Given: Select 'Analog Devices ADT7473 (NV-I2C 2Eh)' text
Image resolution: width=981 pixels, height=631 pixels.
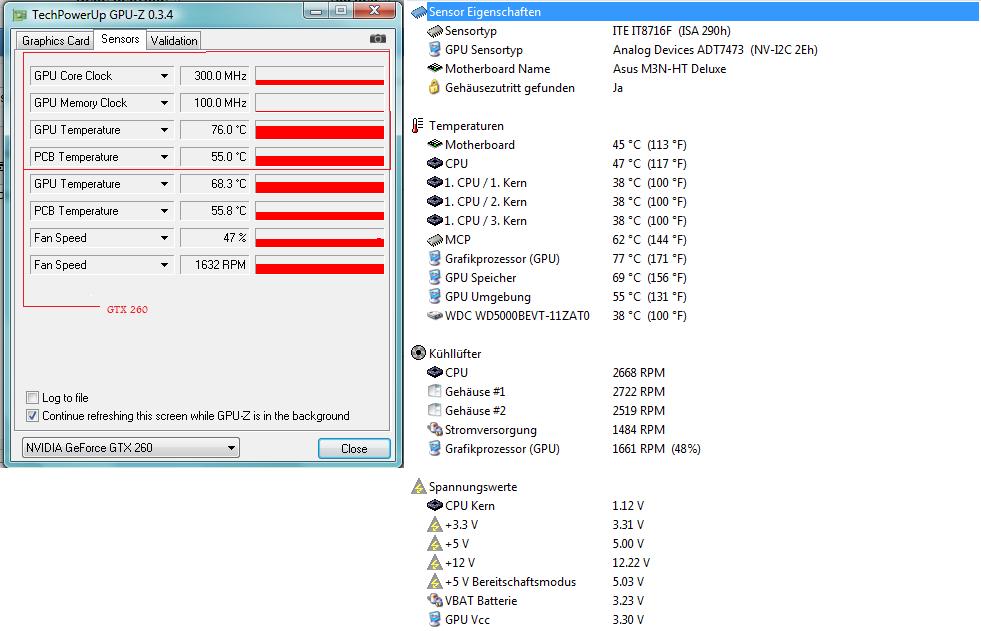Looking at the screenshot, I should pos(715,49).
